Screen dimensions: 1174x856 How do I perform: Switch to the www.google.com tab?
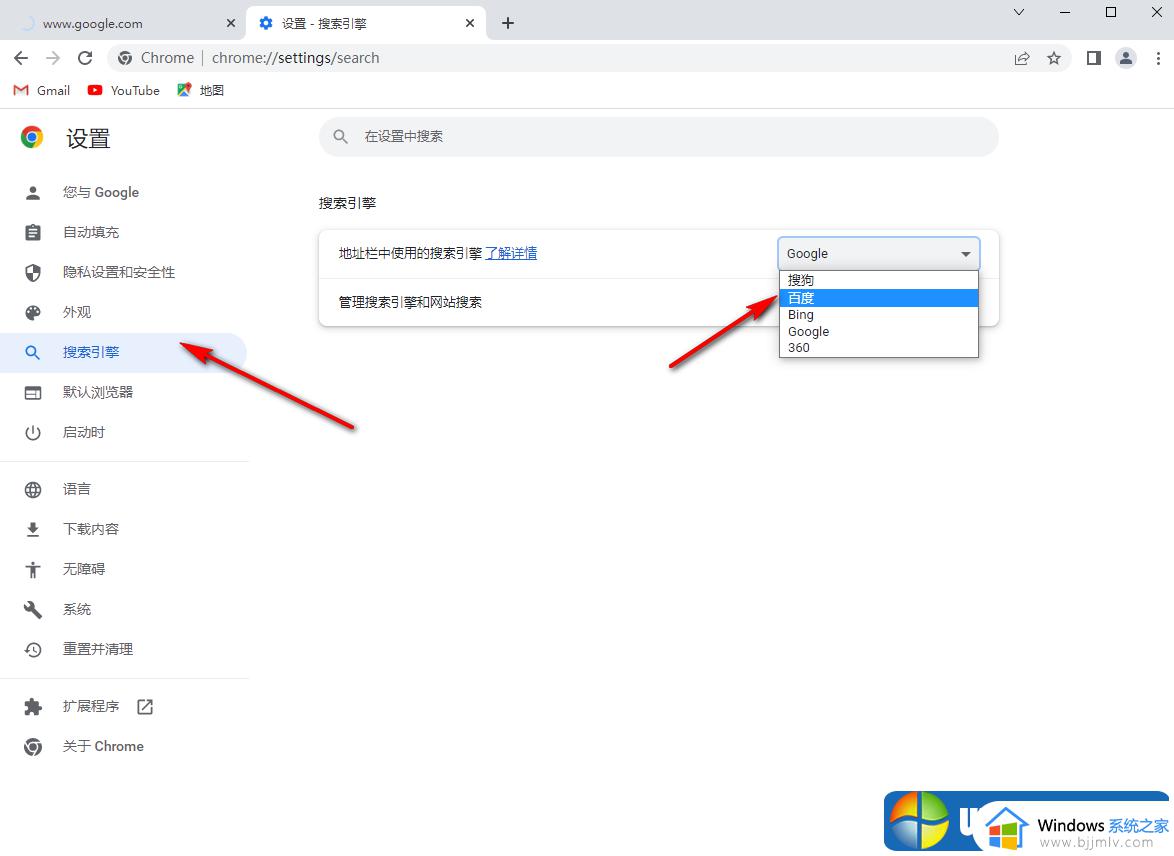[124, 23]
